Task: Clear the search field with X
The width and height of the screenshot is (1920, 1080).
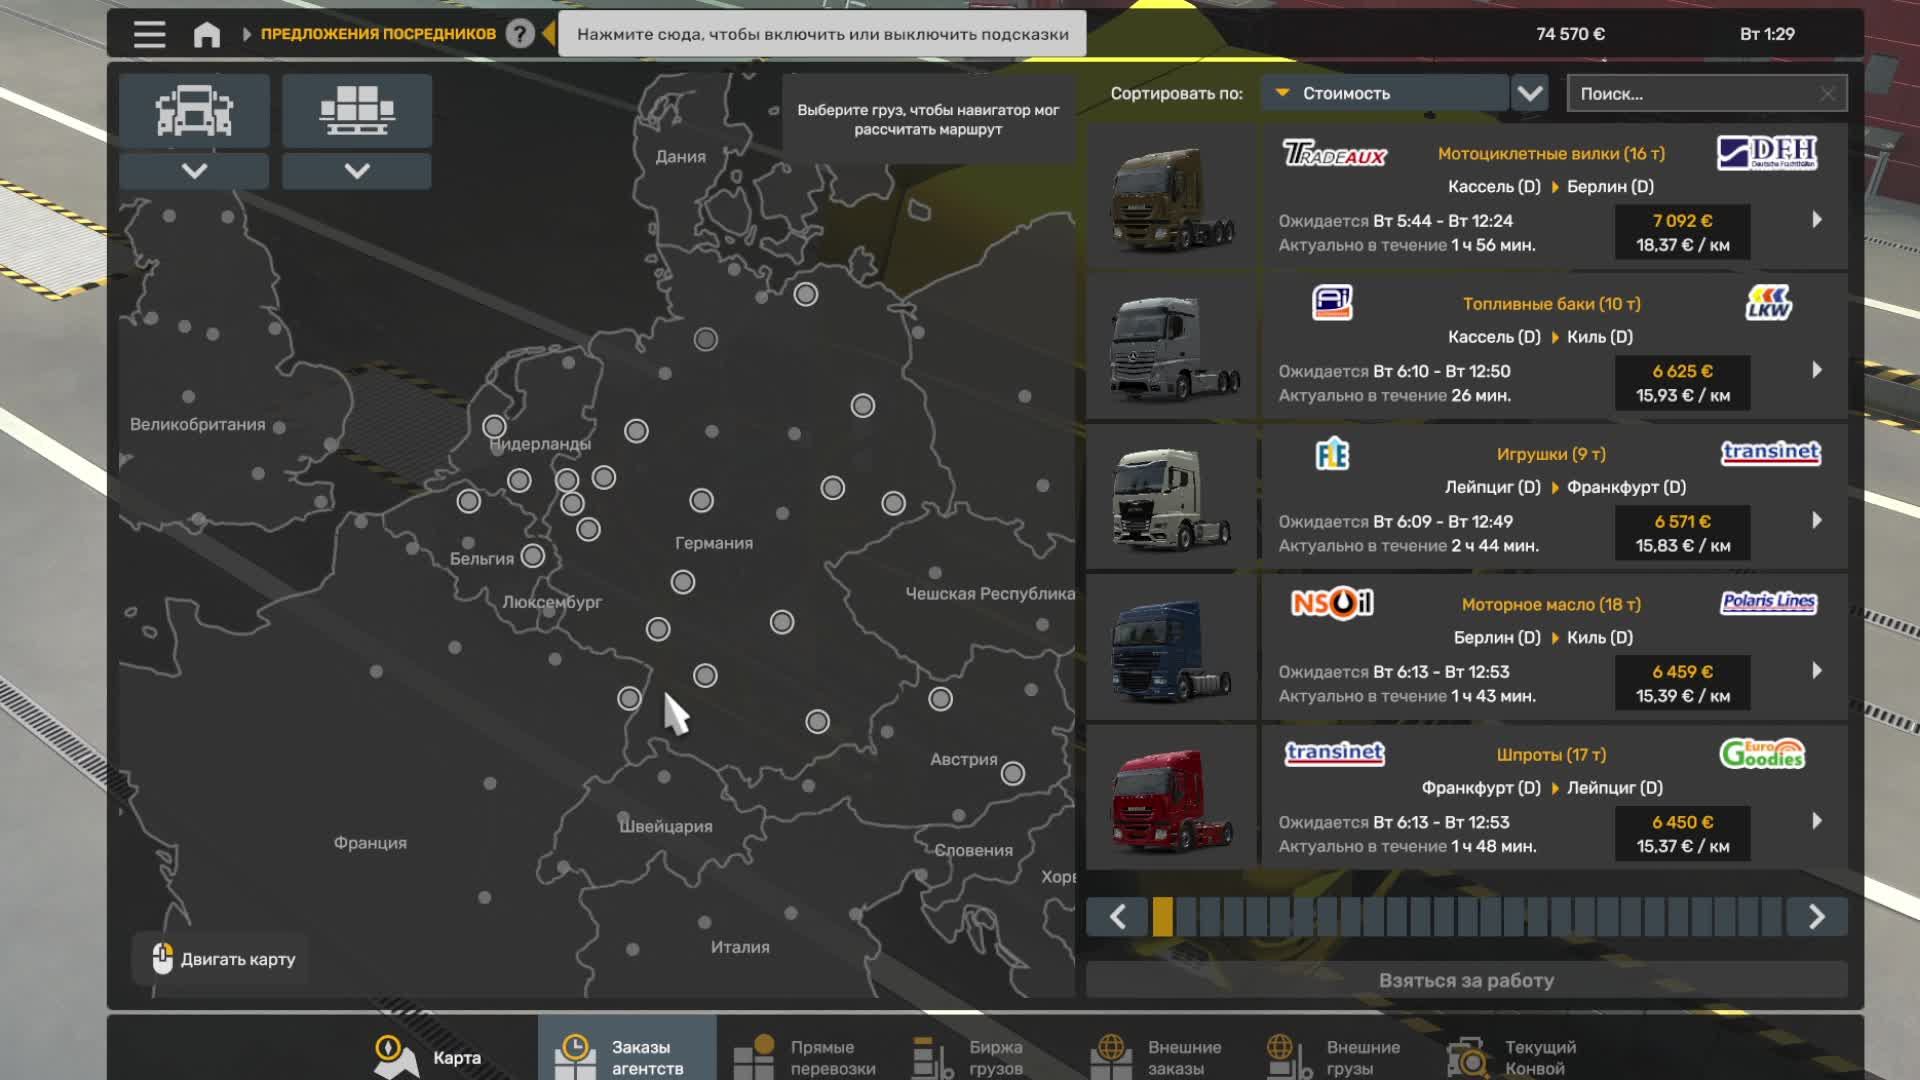Action: click(1827, 94)
